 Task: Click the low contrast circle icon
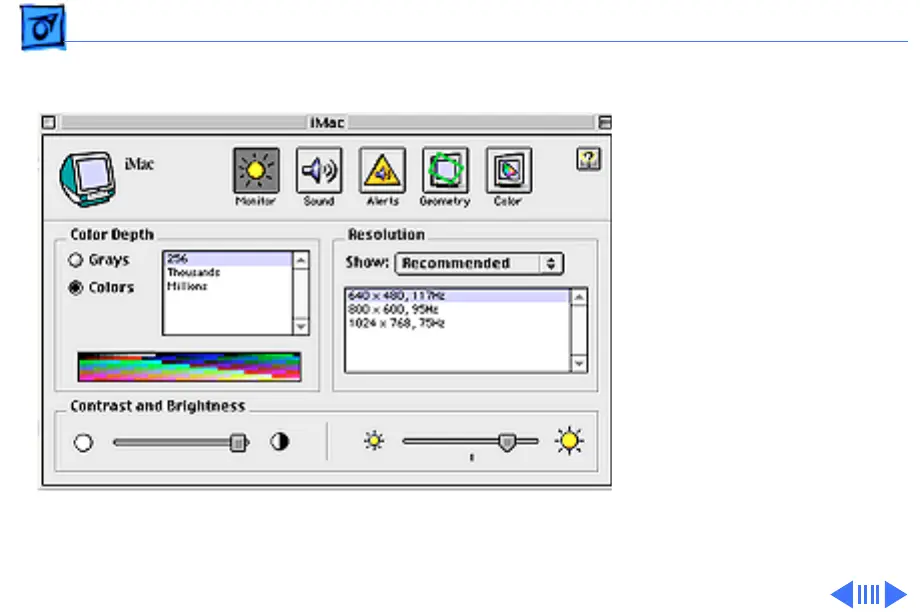(83, 442)
